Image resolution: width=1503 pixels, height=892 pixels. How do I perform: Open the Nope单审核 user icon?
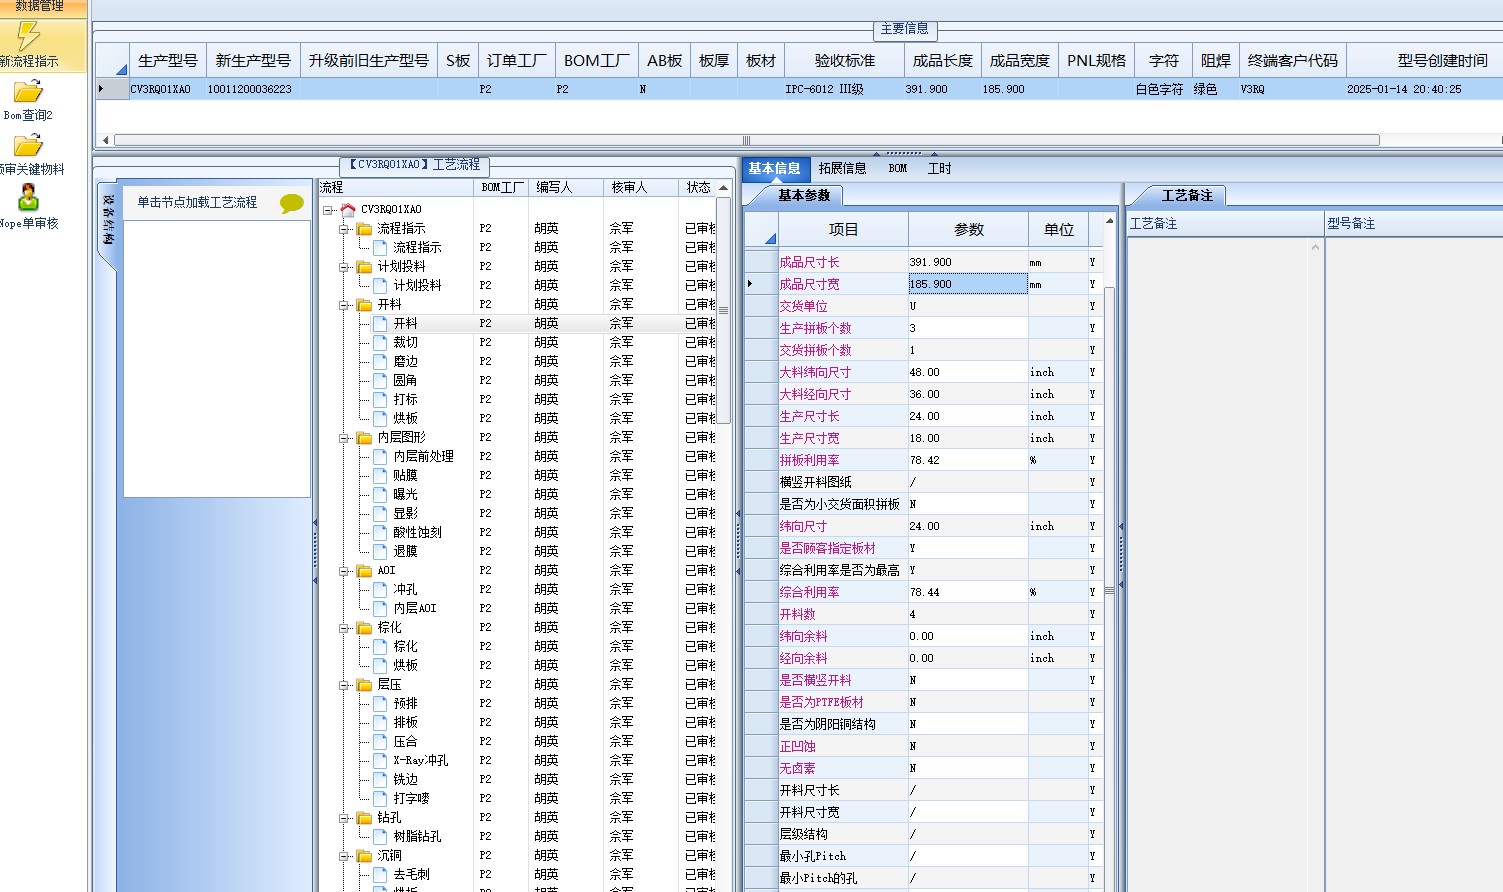pos(28,198)
